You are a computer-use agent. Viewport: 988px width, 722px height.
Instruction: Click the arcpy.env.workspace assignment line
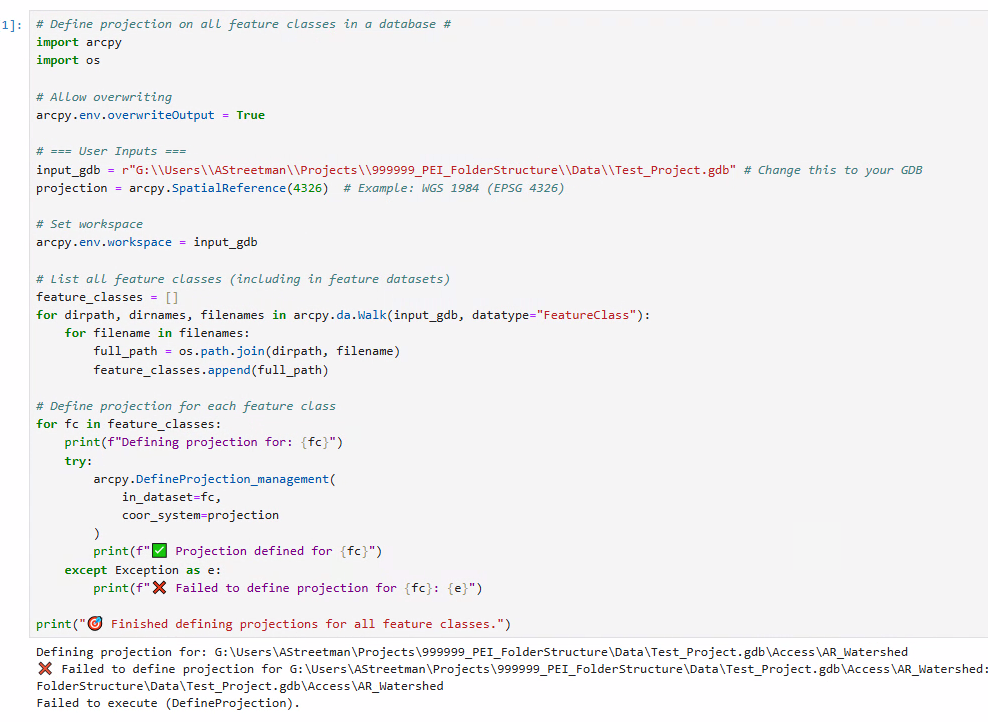tap(150, 241)
